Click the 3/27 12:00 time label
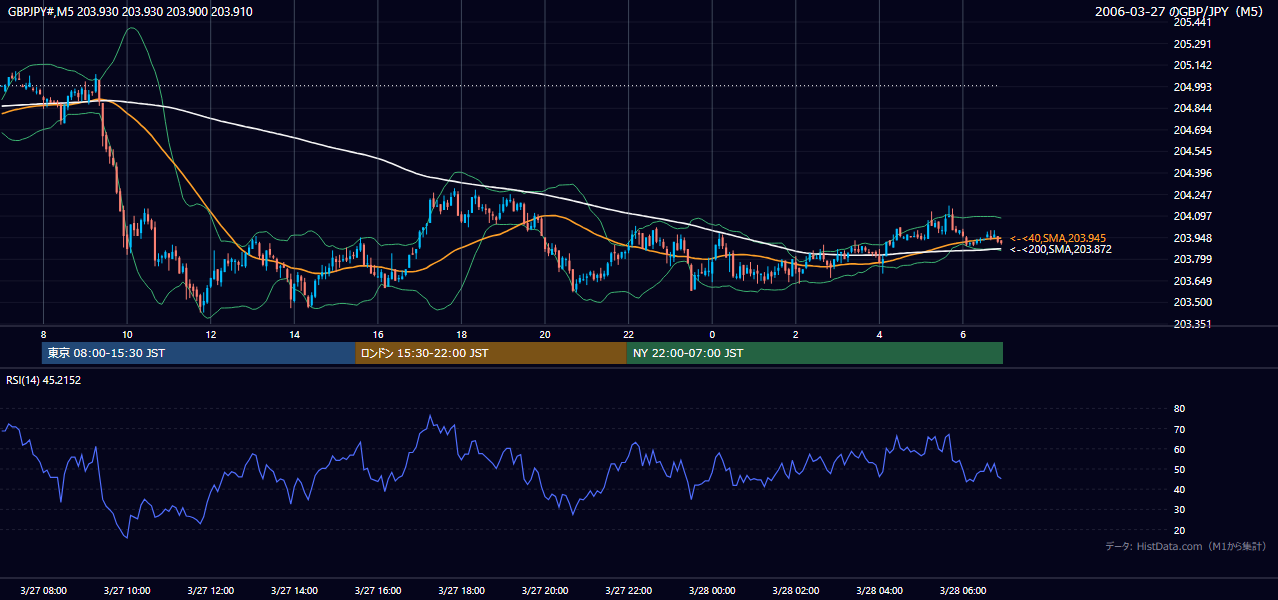Screen dimensions: 1278x600 click(210, 591)
